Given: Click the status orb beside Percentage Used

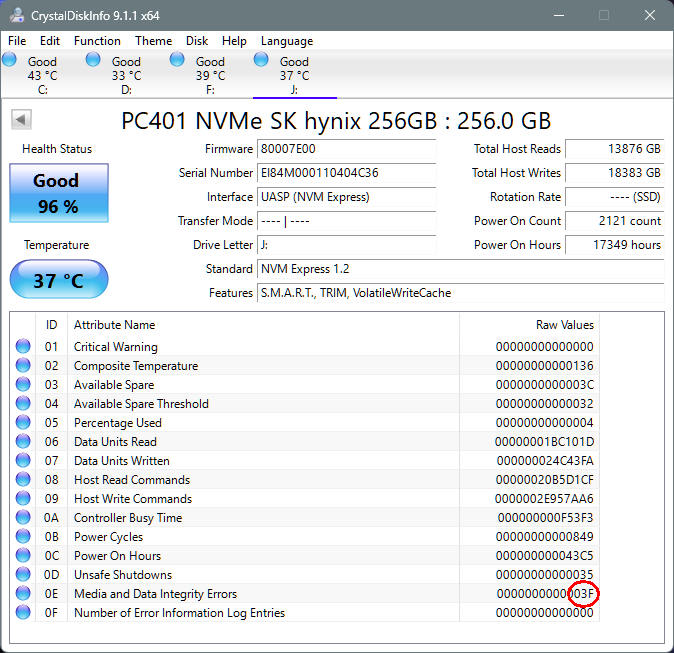Looking at the screenshot, I should (x=23, y=423).
